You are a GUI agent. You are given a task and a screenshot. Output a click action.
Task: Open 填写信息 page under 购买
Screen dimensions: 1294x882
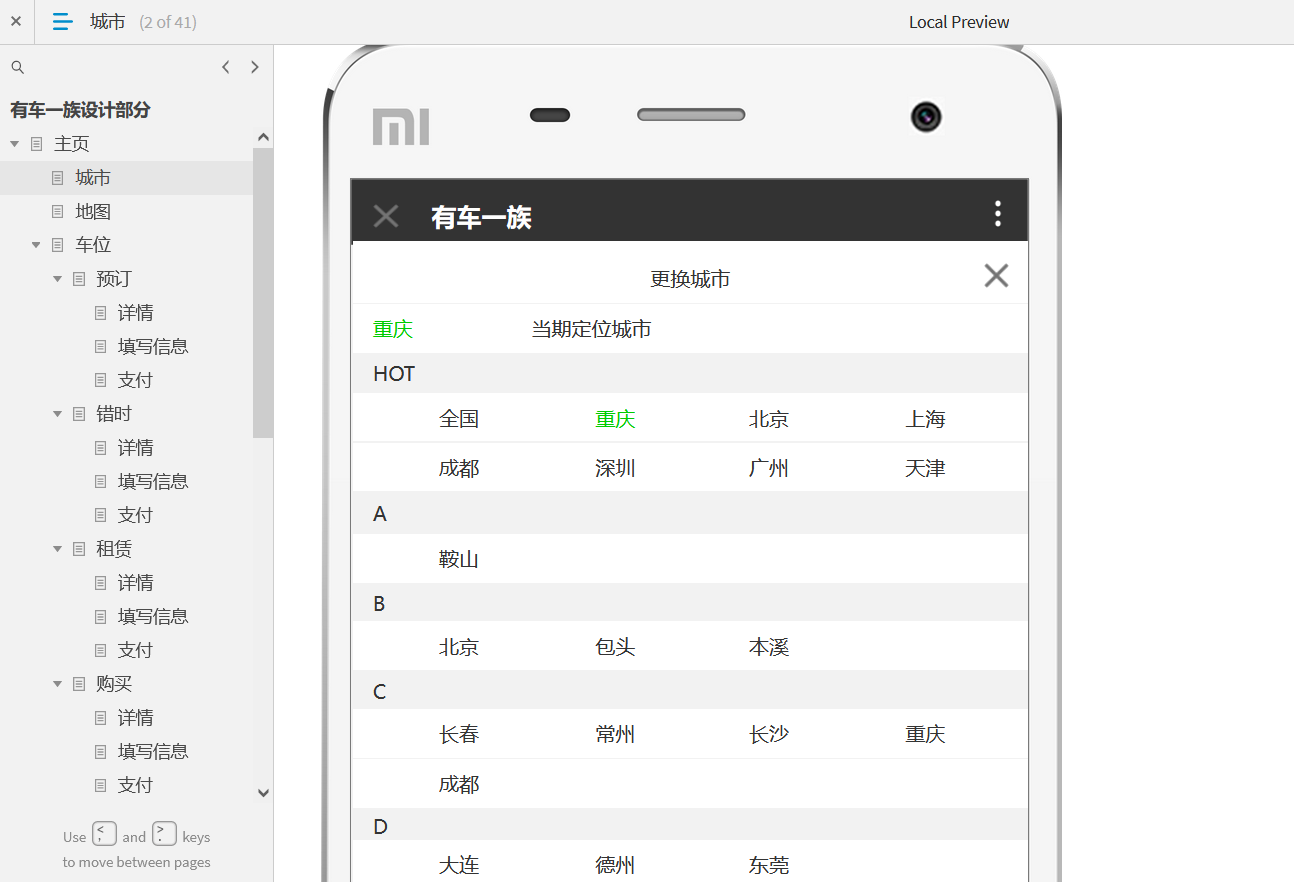[153, 752]
